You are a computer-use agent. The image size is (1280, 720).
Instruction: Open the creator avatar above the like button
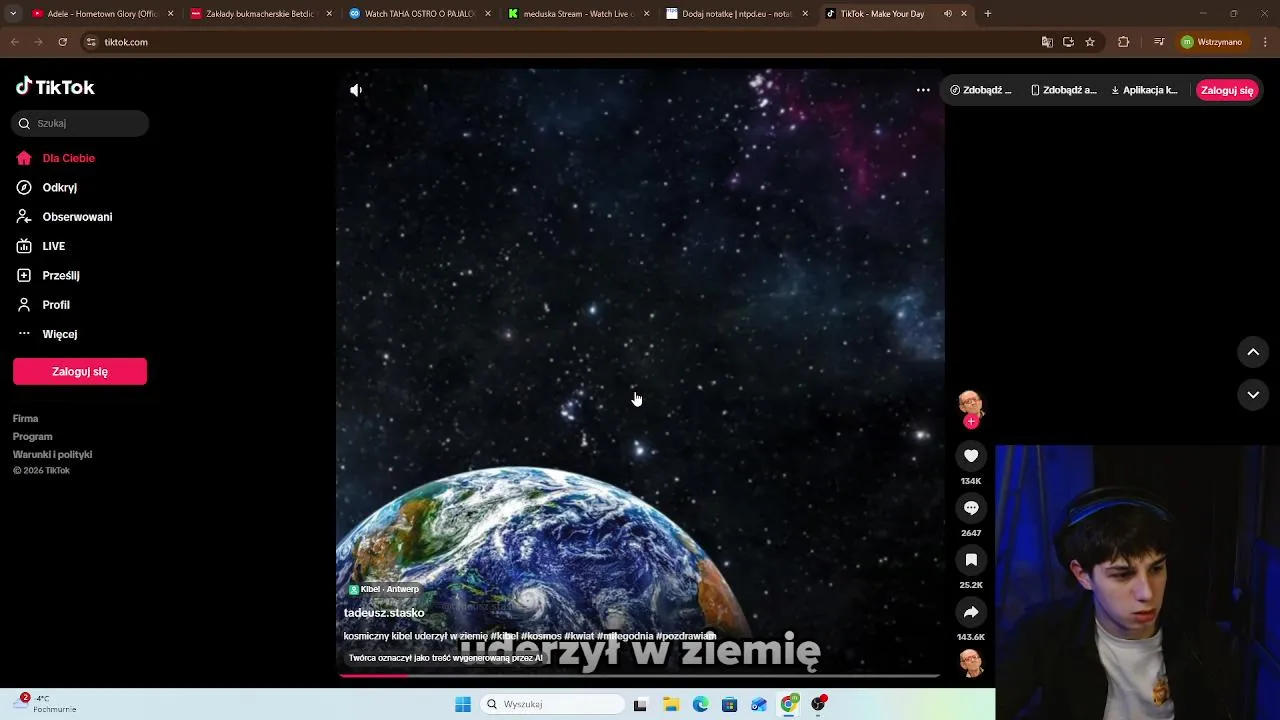pos(971,403)
